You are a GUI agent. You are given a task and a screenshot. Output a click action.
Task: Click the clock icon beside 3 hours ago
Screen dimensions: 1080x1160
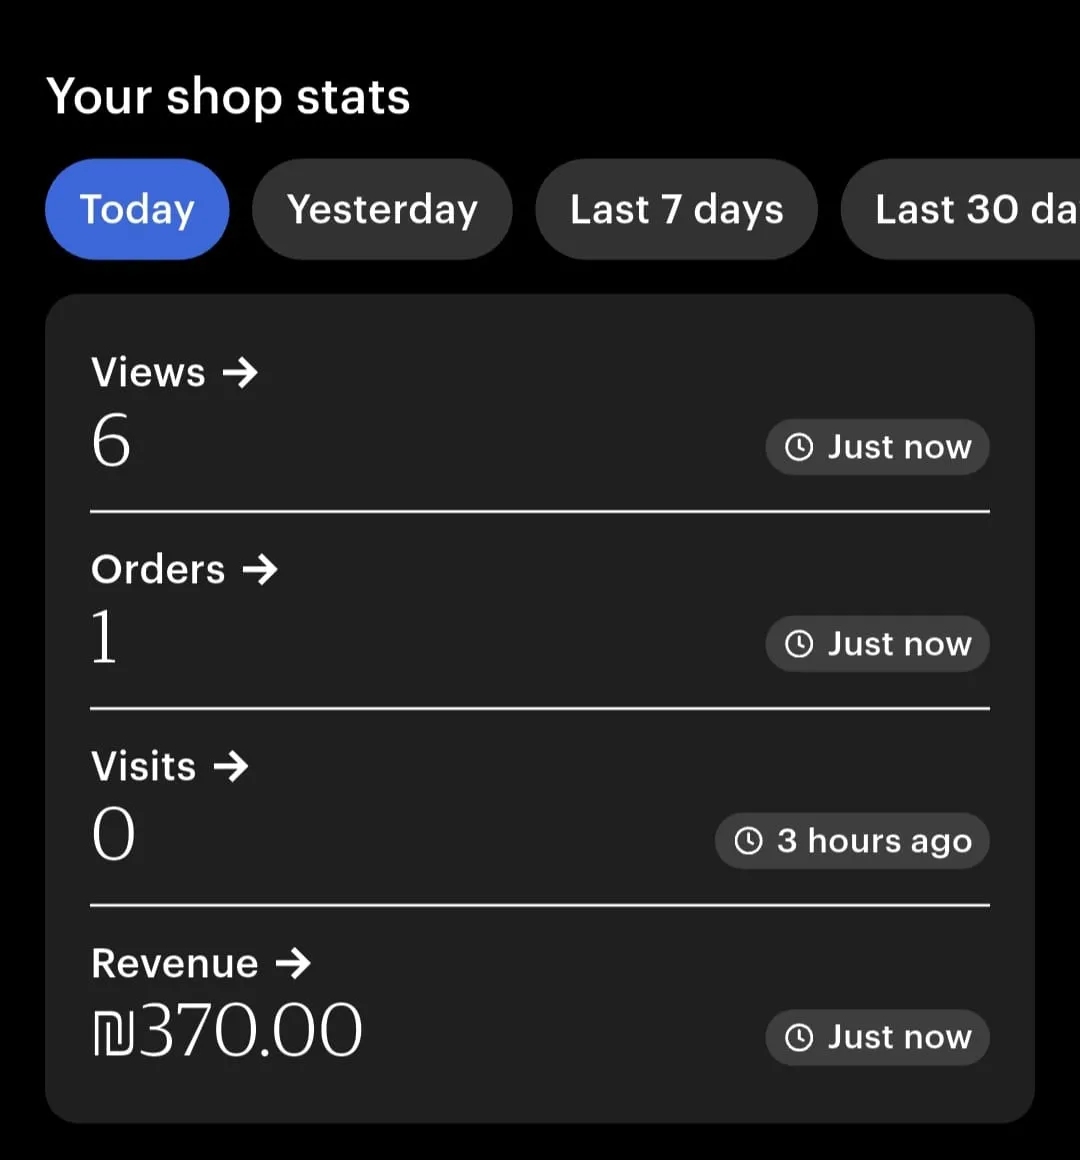click(x=748, y=841)
